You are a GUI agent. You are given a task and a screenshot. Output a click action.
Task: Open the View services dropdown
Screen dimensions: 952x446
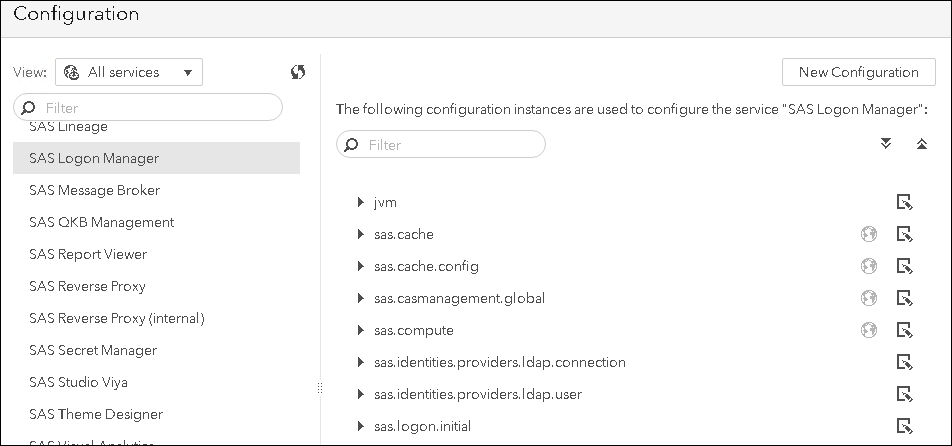(129, 72)
